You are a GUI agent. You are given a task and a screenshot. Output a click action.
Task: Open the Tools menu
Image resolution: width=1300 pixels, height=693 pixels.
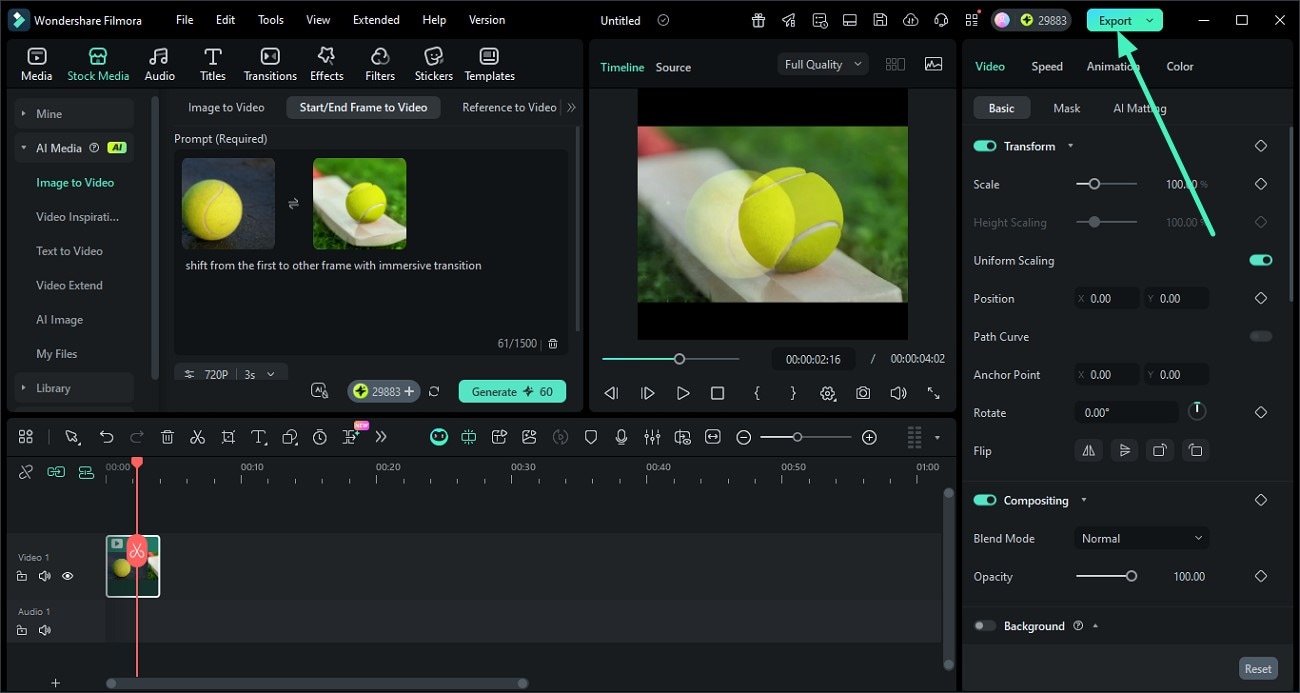coord(270,20)
